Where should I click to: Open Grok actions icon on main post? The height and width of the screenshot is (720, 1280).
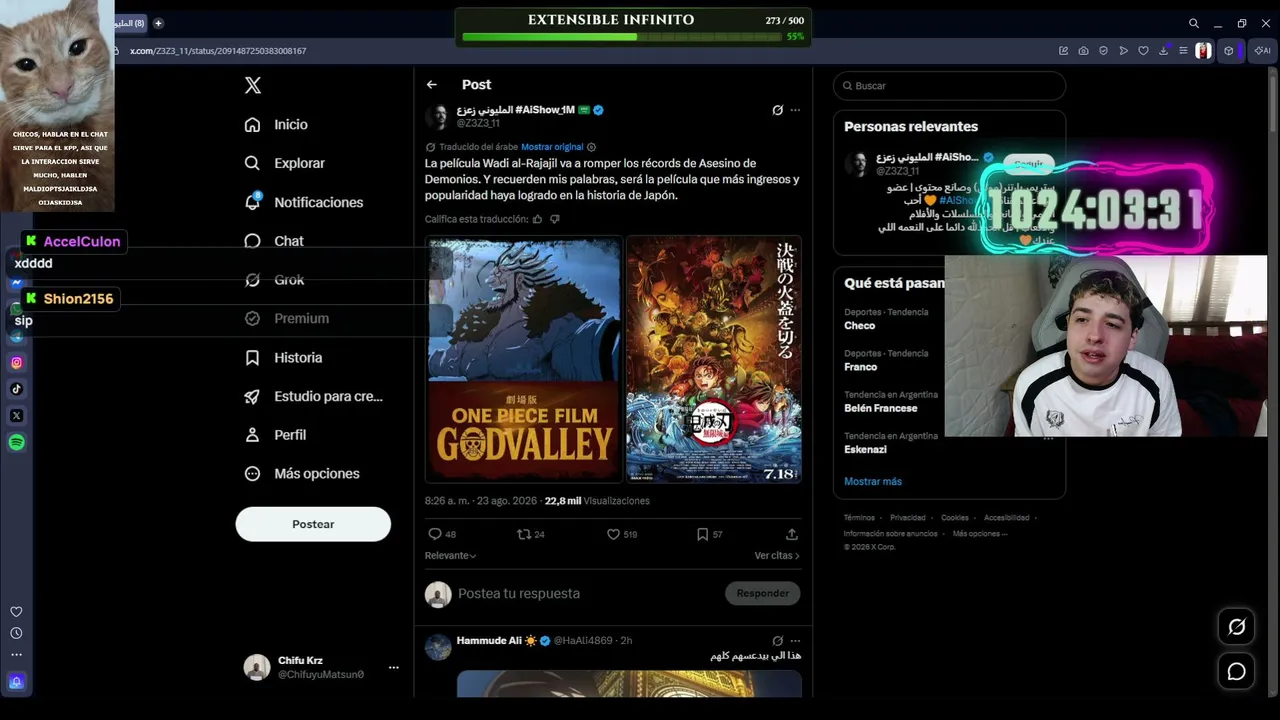[x=777, y=110]
